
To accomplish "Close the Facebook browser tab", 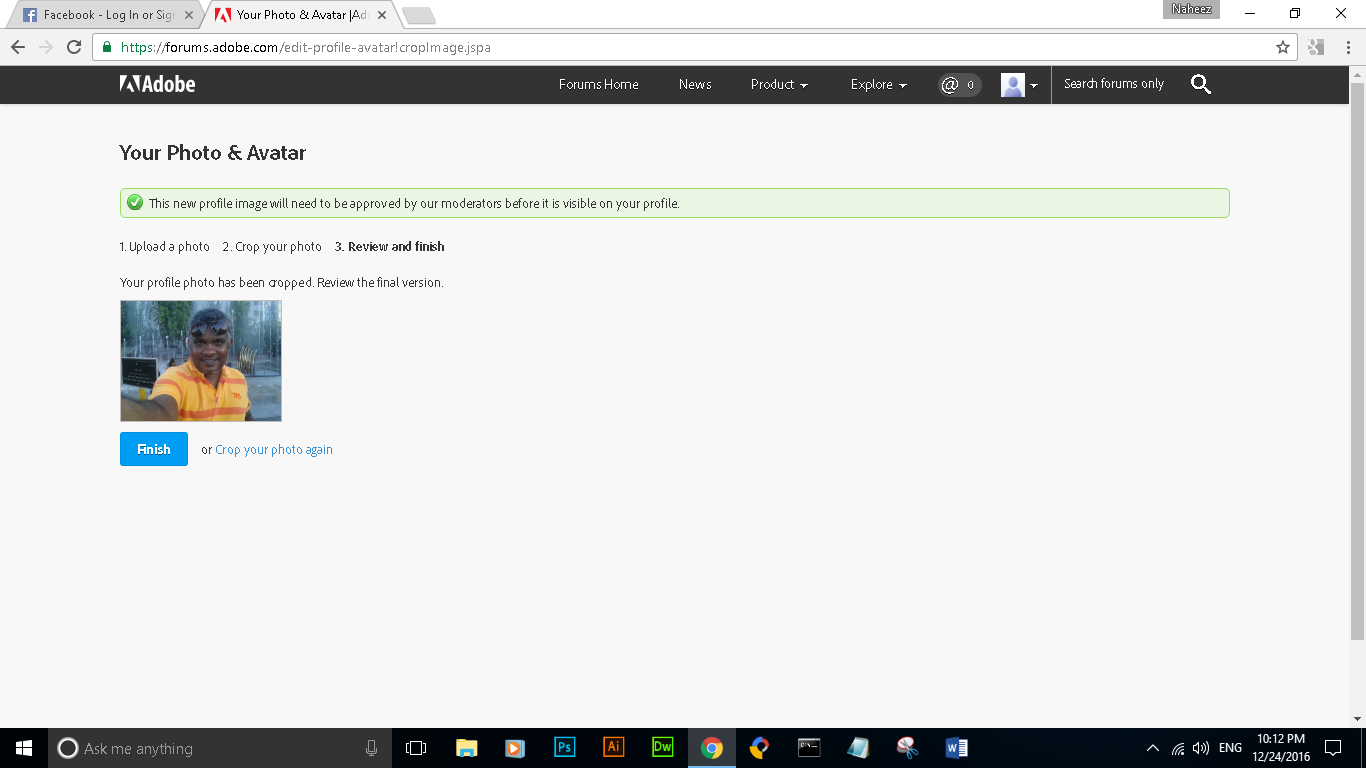I will (x=189, y=15).
